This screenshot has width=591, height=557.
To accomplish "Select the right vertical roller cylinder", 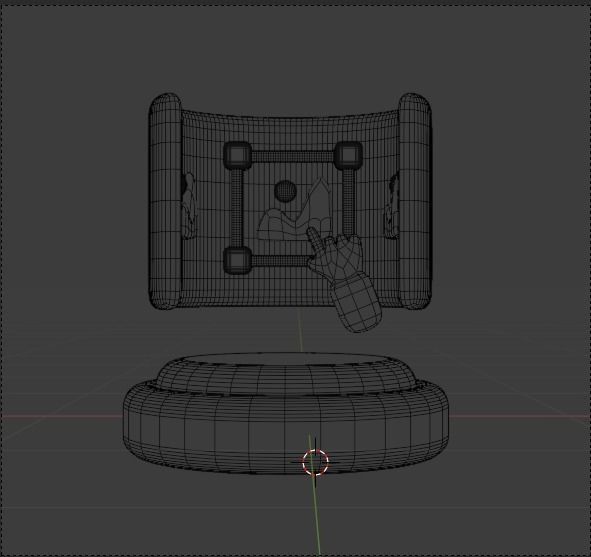I will 415,201.
